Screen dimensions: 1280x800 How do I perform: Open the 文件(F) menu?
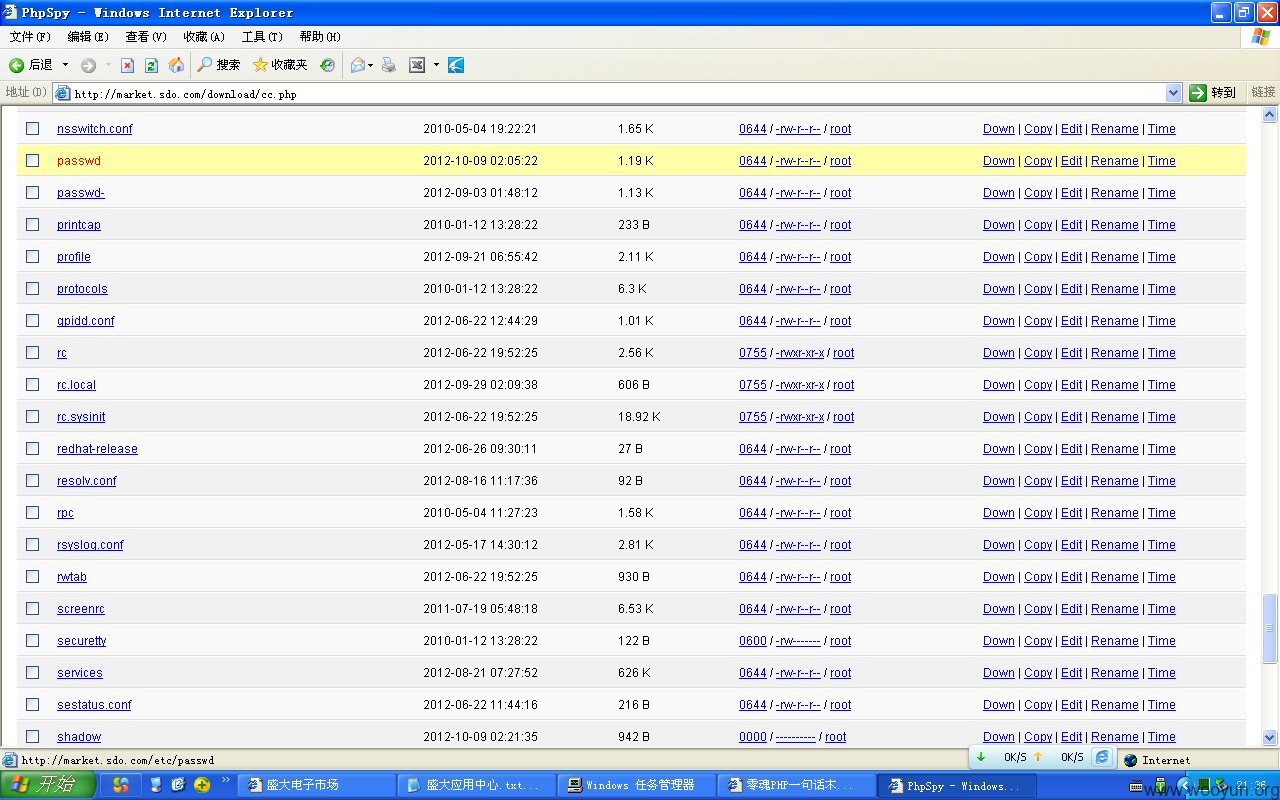coord(30,37)
